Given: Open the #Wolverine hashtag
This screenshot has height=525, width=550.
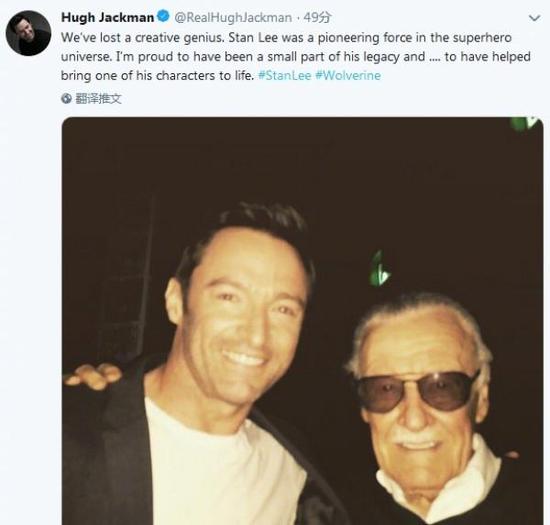Looking at the screenshot, I should pyautogui.click(x=348, y=75).
